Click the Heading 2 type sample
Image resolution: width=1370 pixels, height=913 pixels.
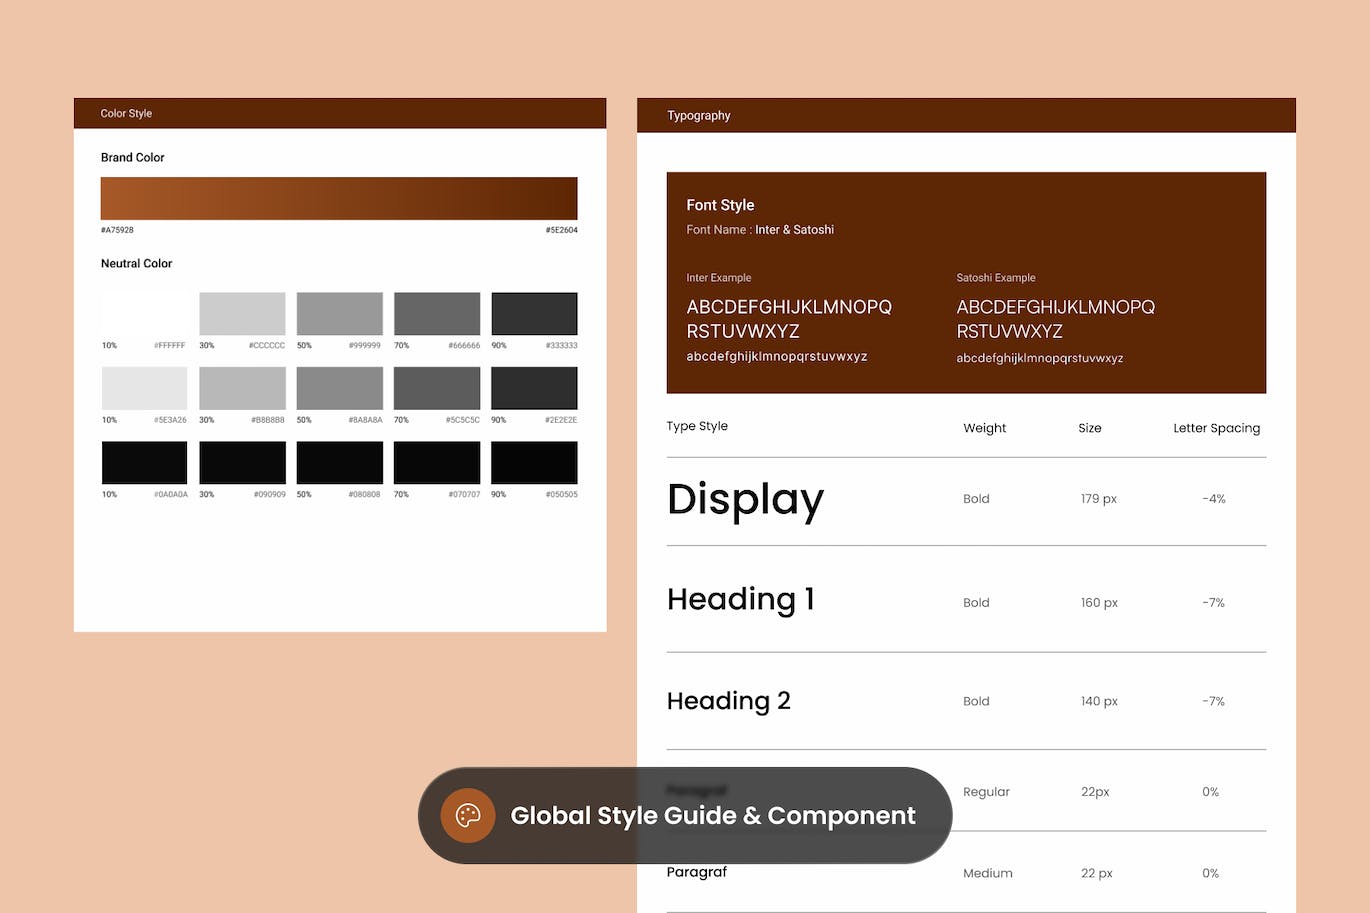pyautogui.click(x=728, y=701)
